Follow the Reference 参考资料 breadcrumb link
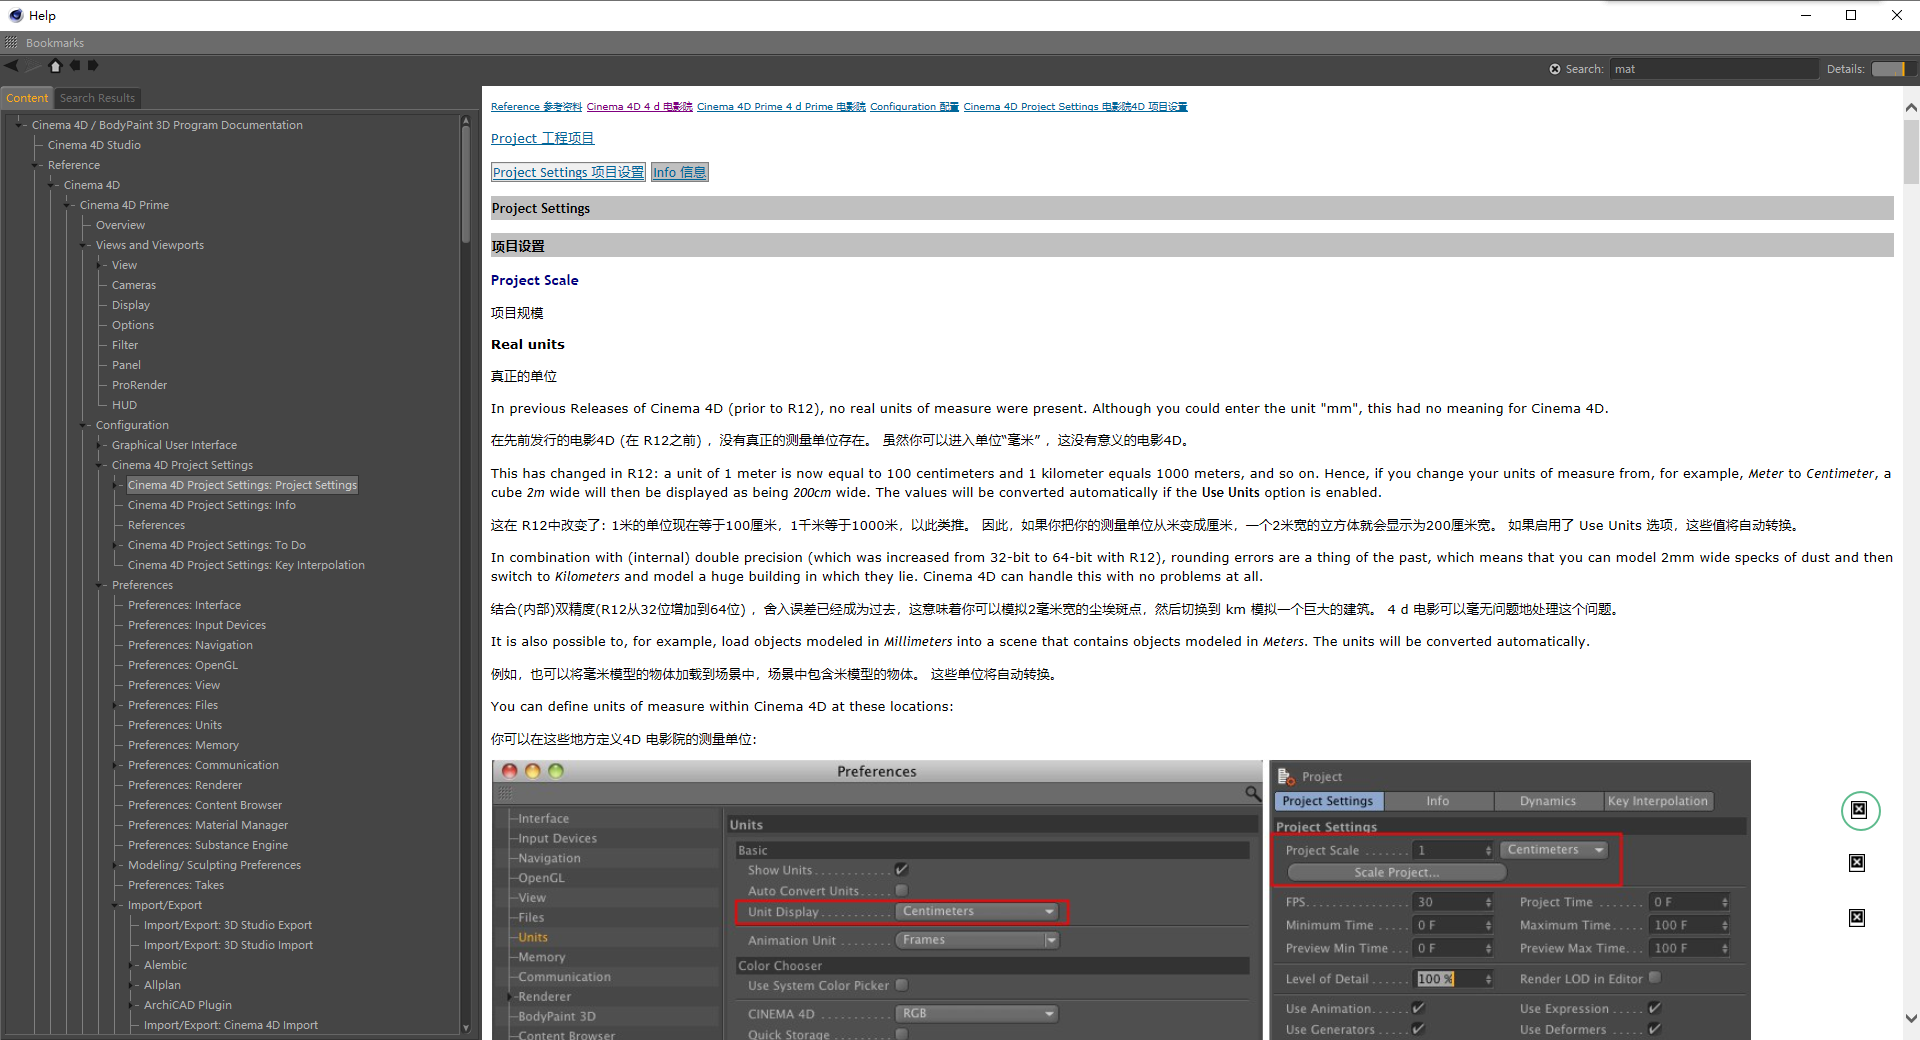This screenshot has width=1920, height=1040. pos(536,107)
